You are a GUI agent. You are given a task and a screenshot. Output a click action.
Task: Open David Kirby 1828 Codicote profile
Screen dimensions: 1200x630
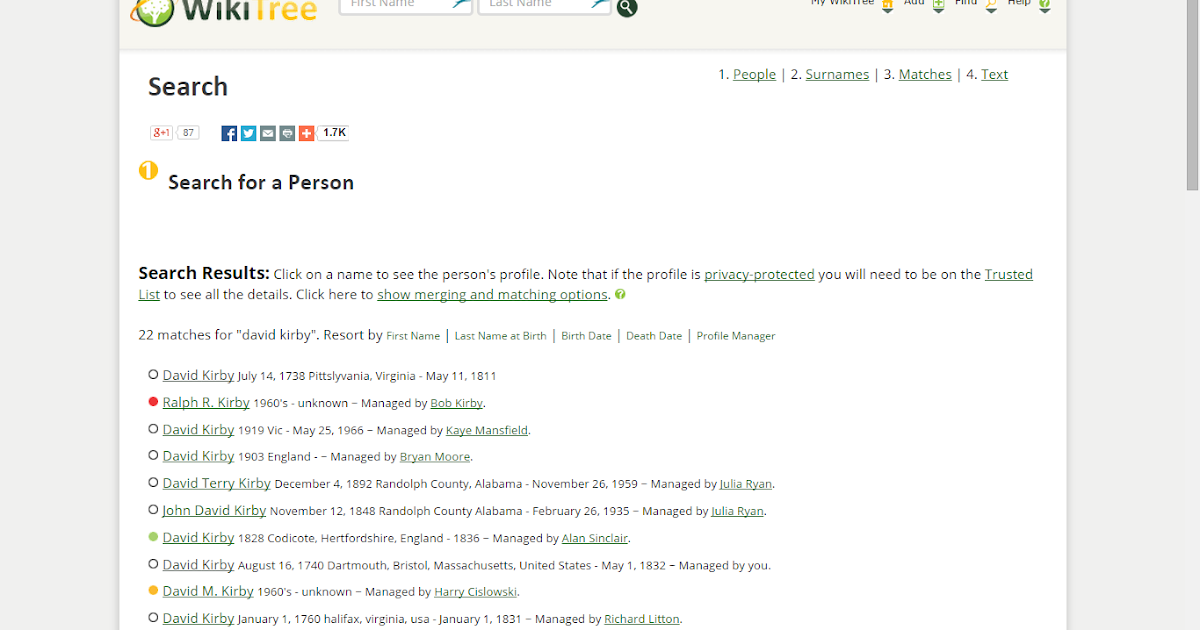tap(198, 537)
